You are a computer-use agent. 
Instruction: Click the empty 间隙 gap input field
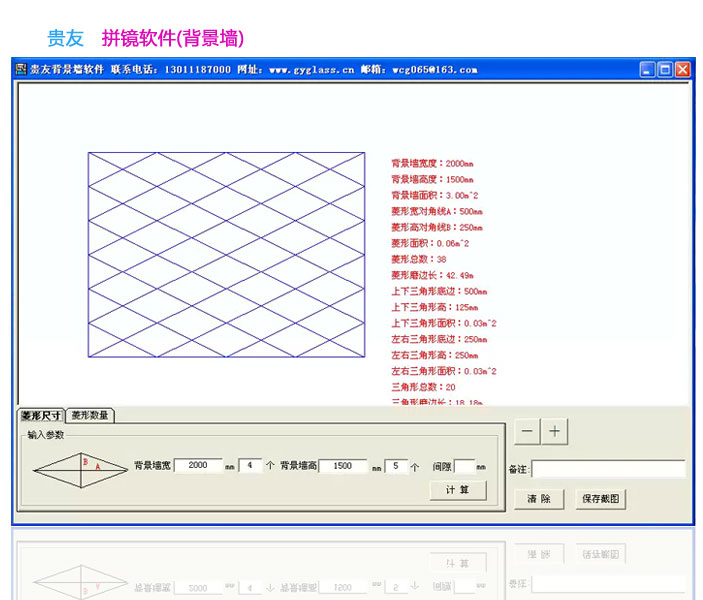tap(464, 466)
